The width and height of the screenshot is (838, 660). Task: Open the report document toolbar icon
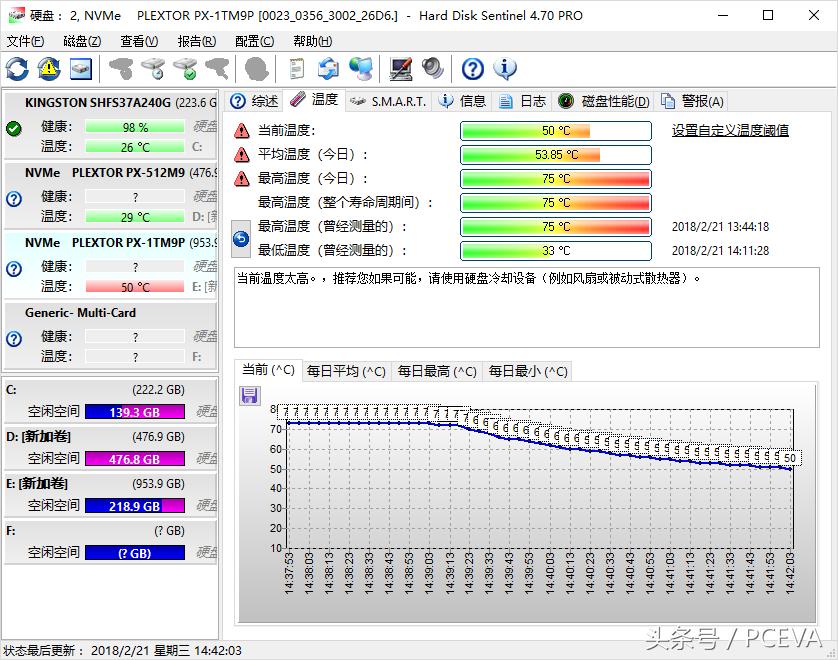tap(295, 68)
